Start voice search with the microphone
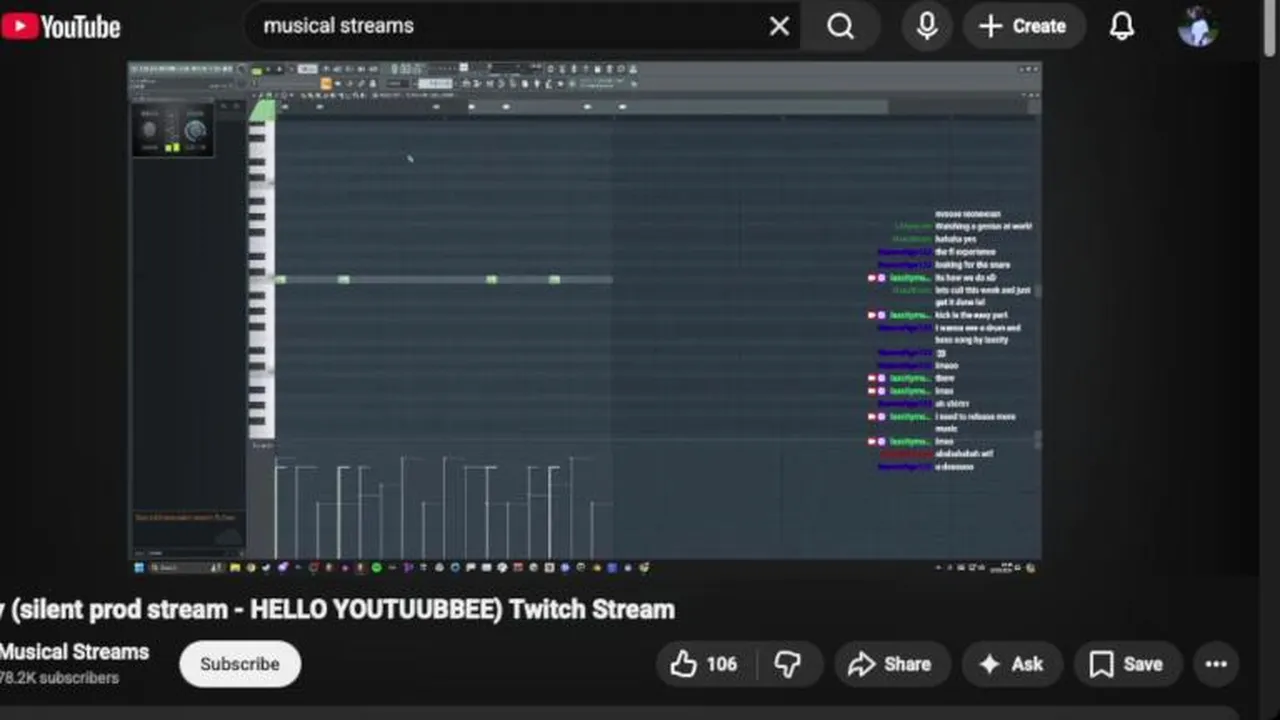This screenshot has width=1280, height=720. coord(927,27)
